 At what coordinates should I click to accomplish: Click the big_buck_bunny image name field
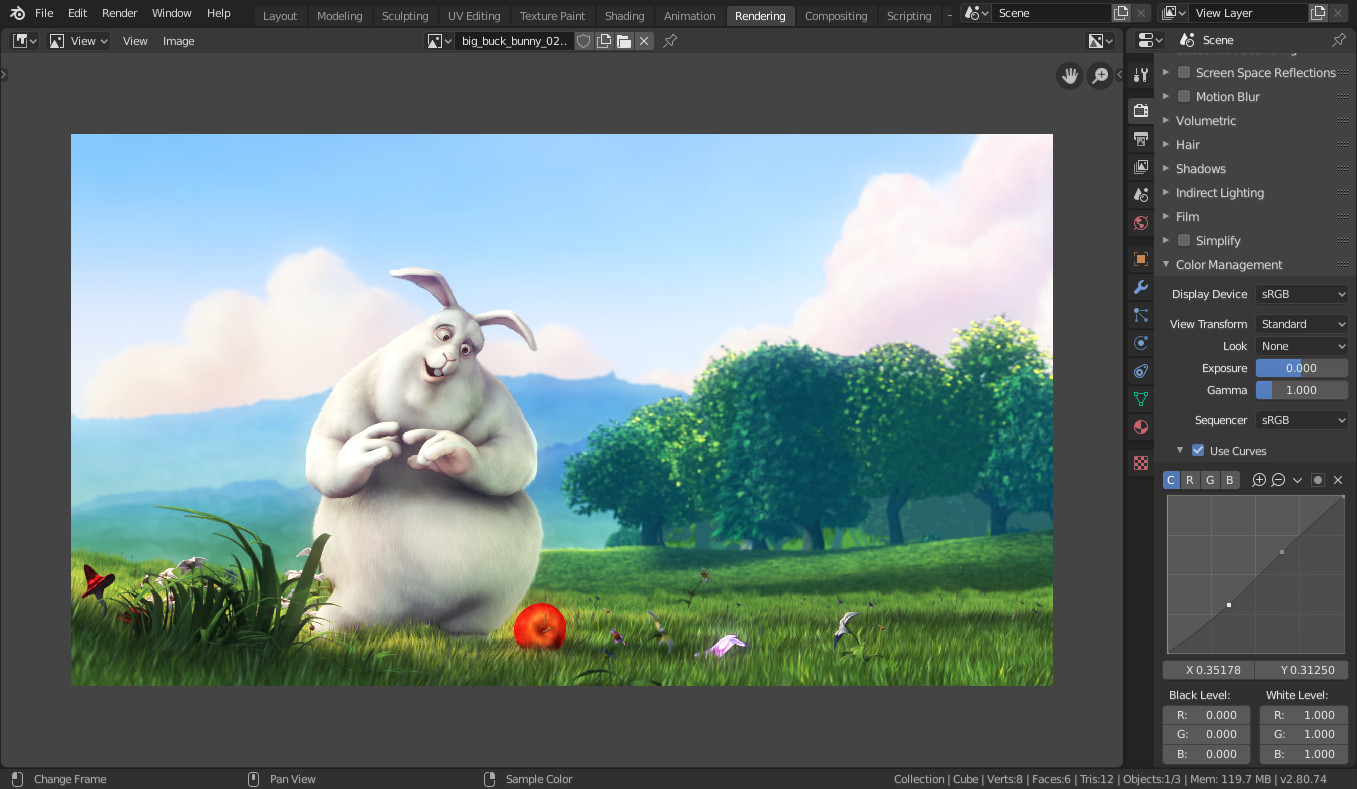[x=513, y=41]
